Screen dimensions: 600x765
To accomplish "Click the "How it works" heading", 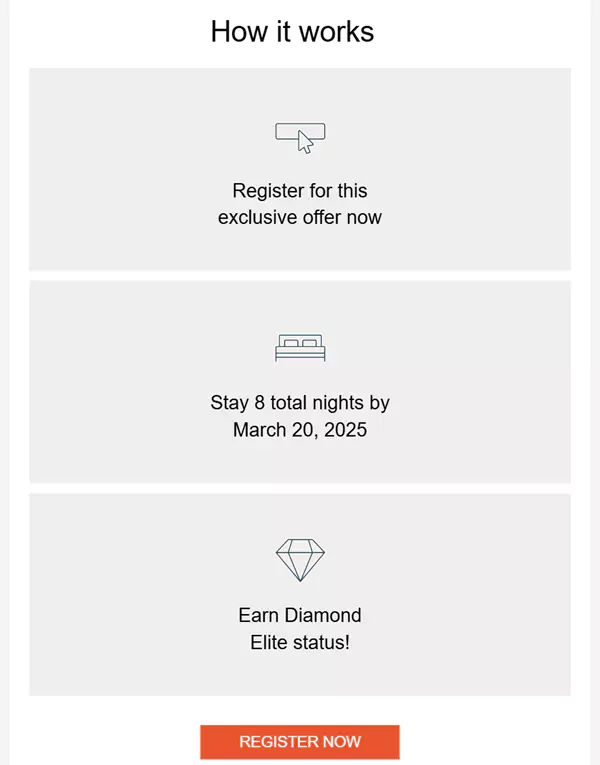I will (x=292, y=32).
